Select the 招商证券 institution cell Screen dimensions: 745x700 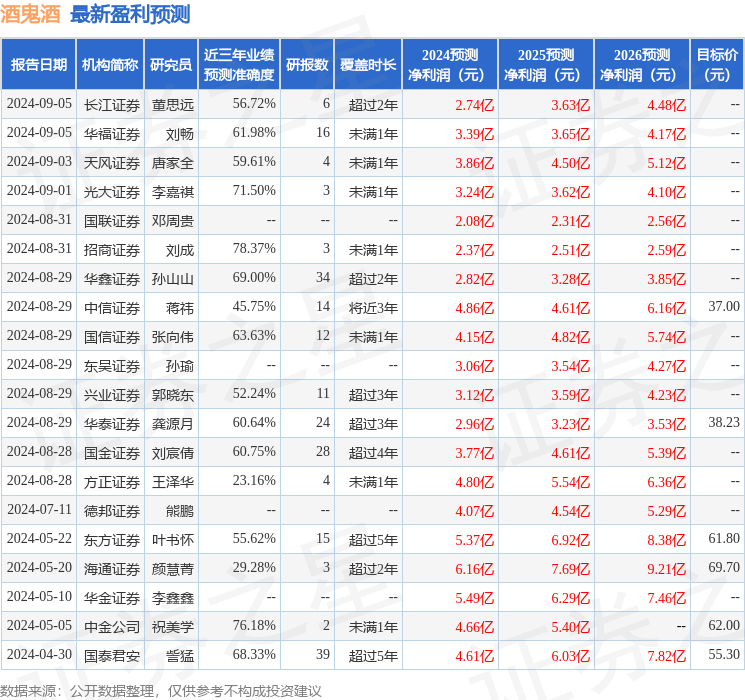(112, 250)
